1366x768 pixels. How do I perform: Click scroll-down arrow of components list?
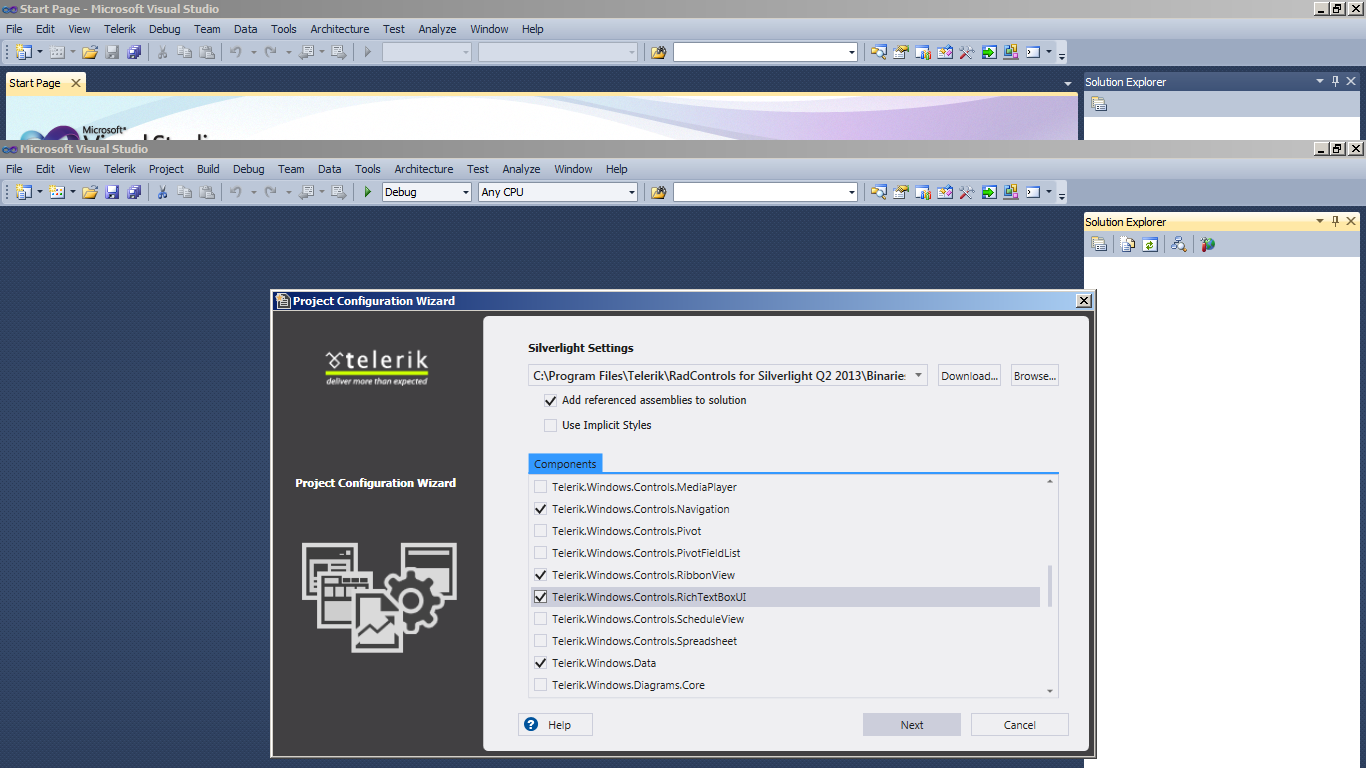1050,691
